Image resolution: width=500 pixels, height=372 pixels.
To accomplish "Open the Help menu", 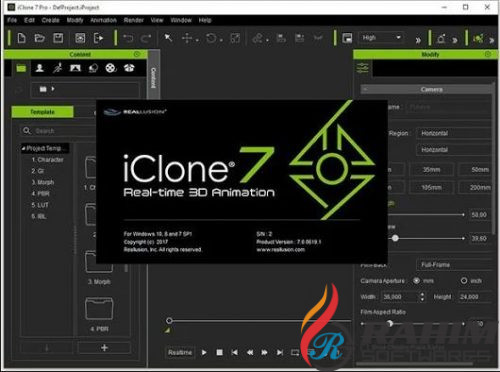I will coord(205,20).
